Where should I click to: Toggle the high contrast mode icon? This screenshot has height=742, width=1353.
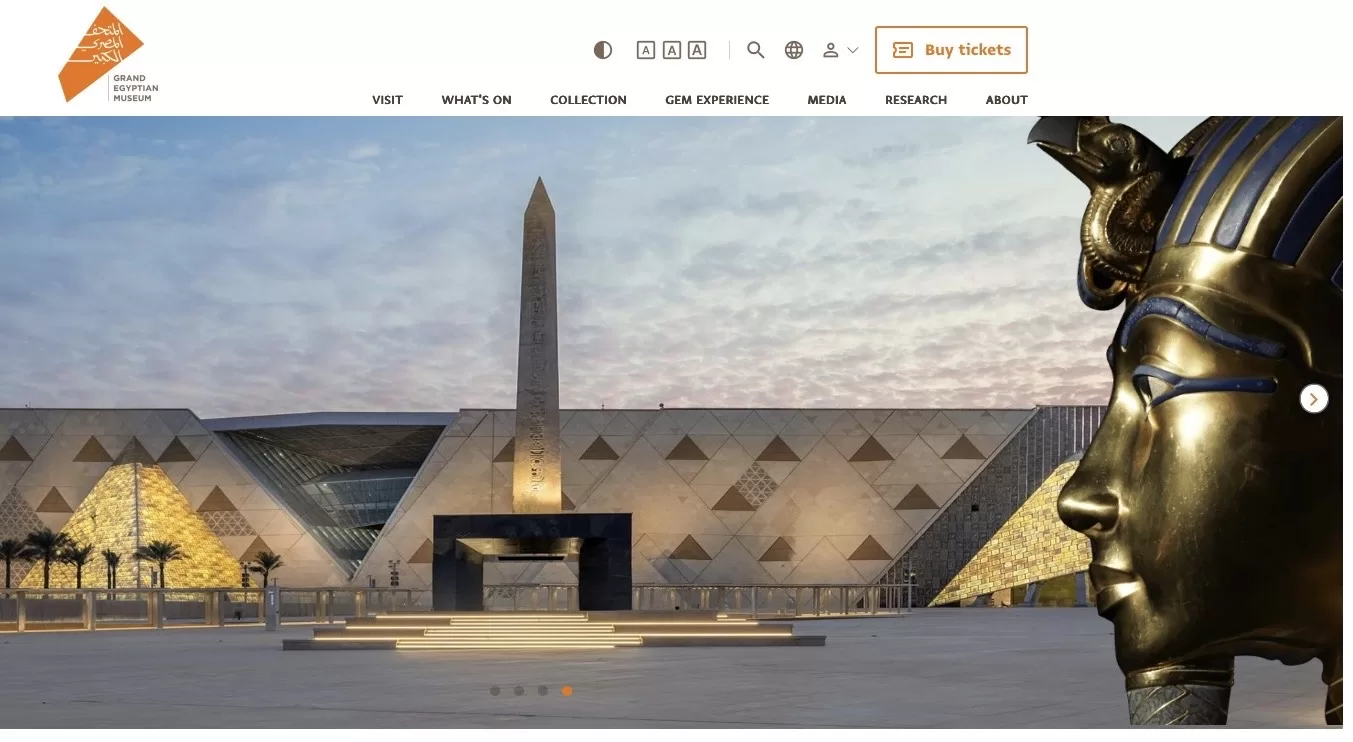[x=602, y=50]
